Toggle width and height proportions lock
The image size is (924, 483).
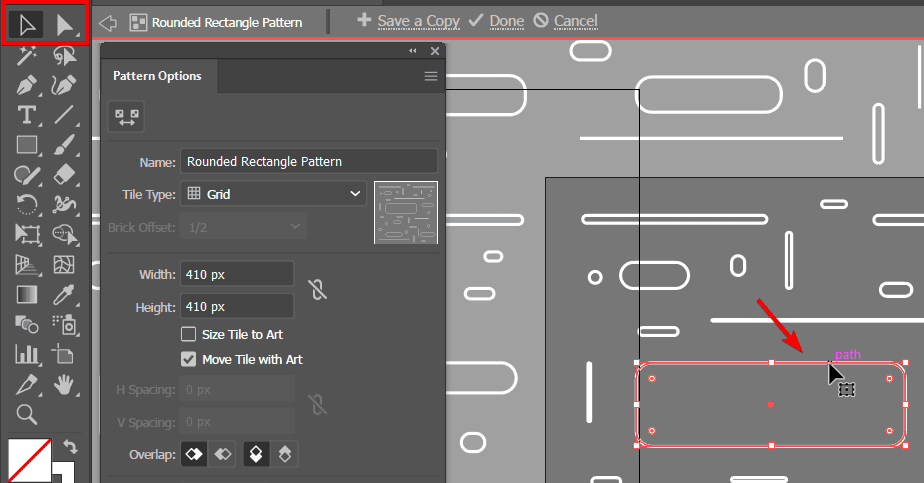pyautogui.click(x=318, y=290)
